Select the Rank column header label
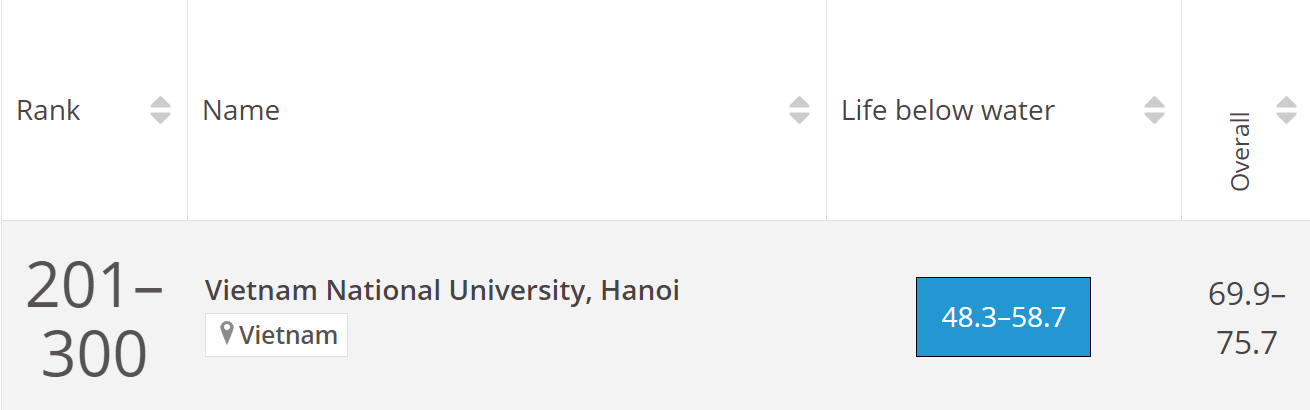Screen dimensions: 1310x410 (x=48, y=110)
